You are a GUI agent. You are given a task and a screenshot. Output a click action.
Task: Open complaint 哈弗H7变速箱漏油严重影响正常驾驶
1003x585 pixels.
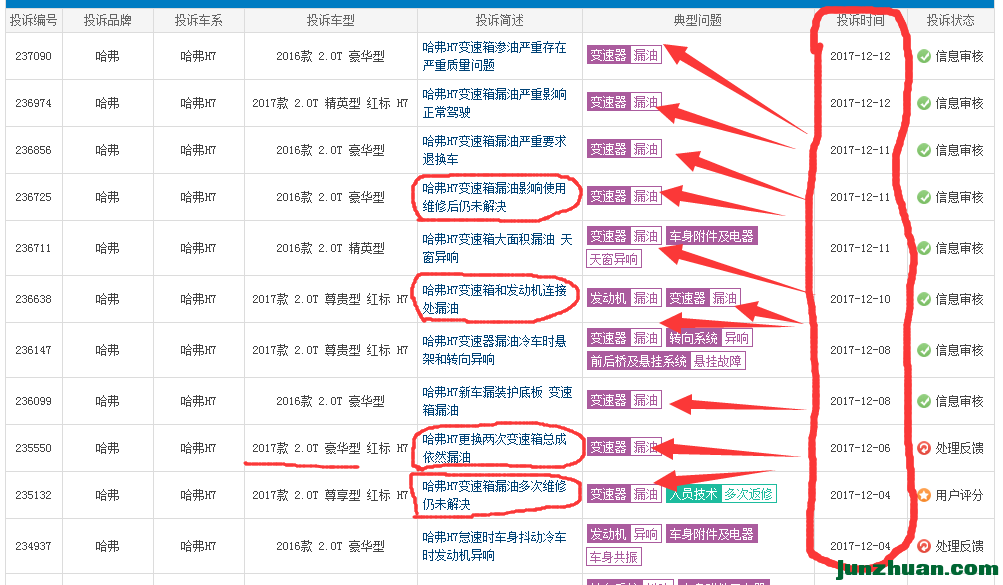(x=494, y=103)
